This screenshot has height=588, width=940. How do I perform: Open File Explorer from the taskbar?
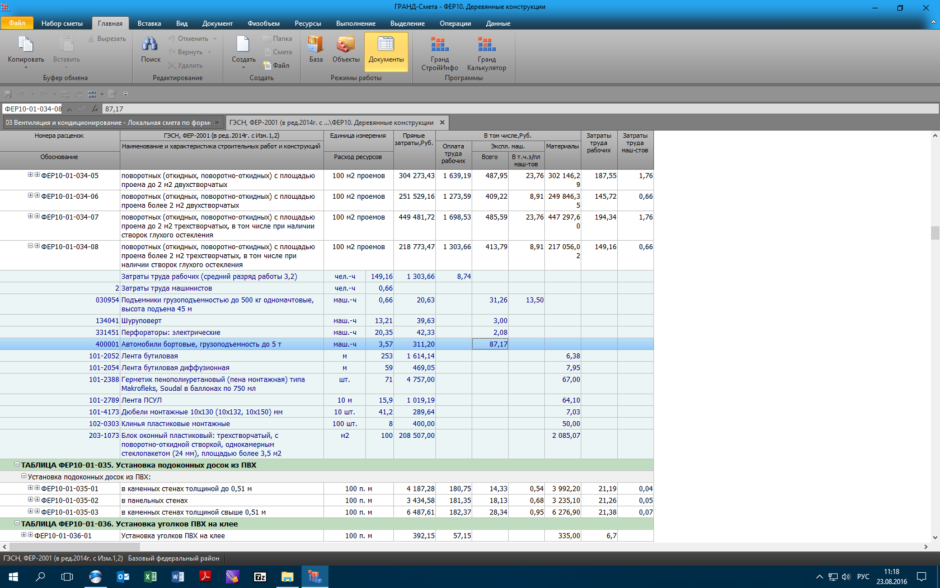click(x=287, y=577)
